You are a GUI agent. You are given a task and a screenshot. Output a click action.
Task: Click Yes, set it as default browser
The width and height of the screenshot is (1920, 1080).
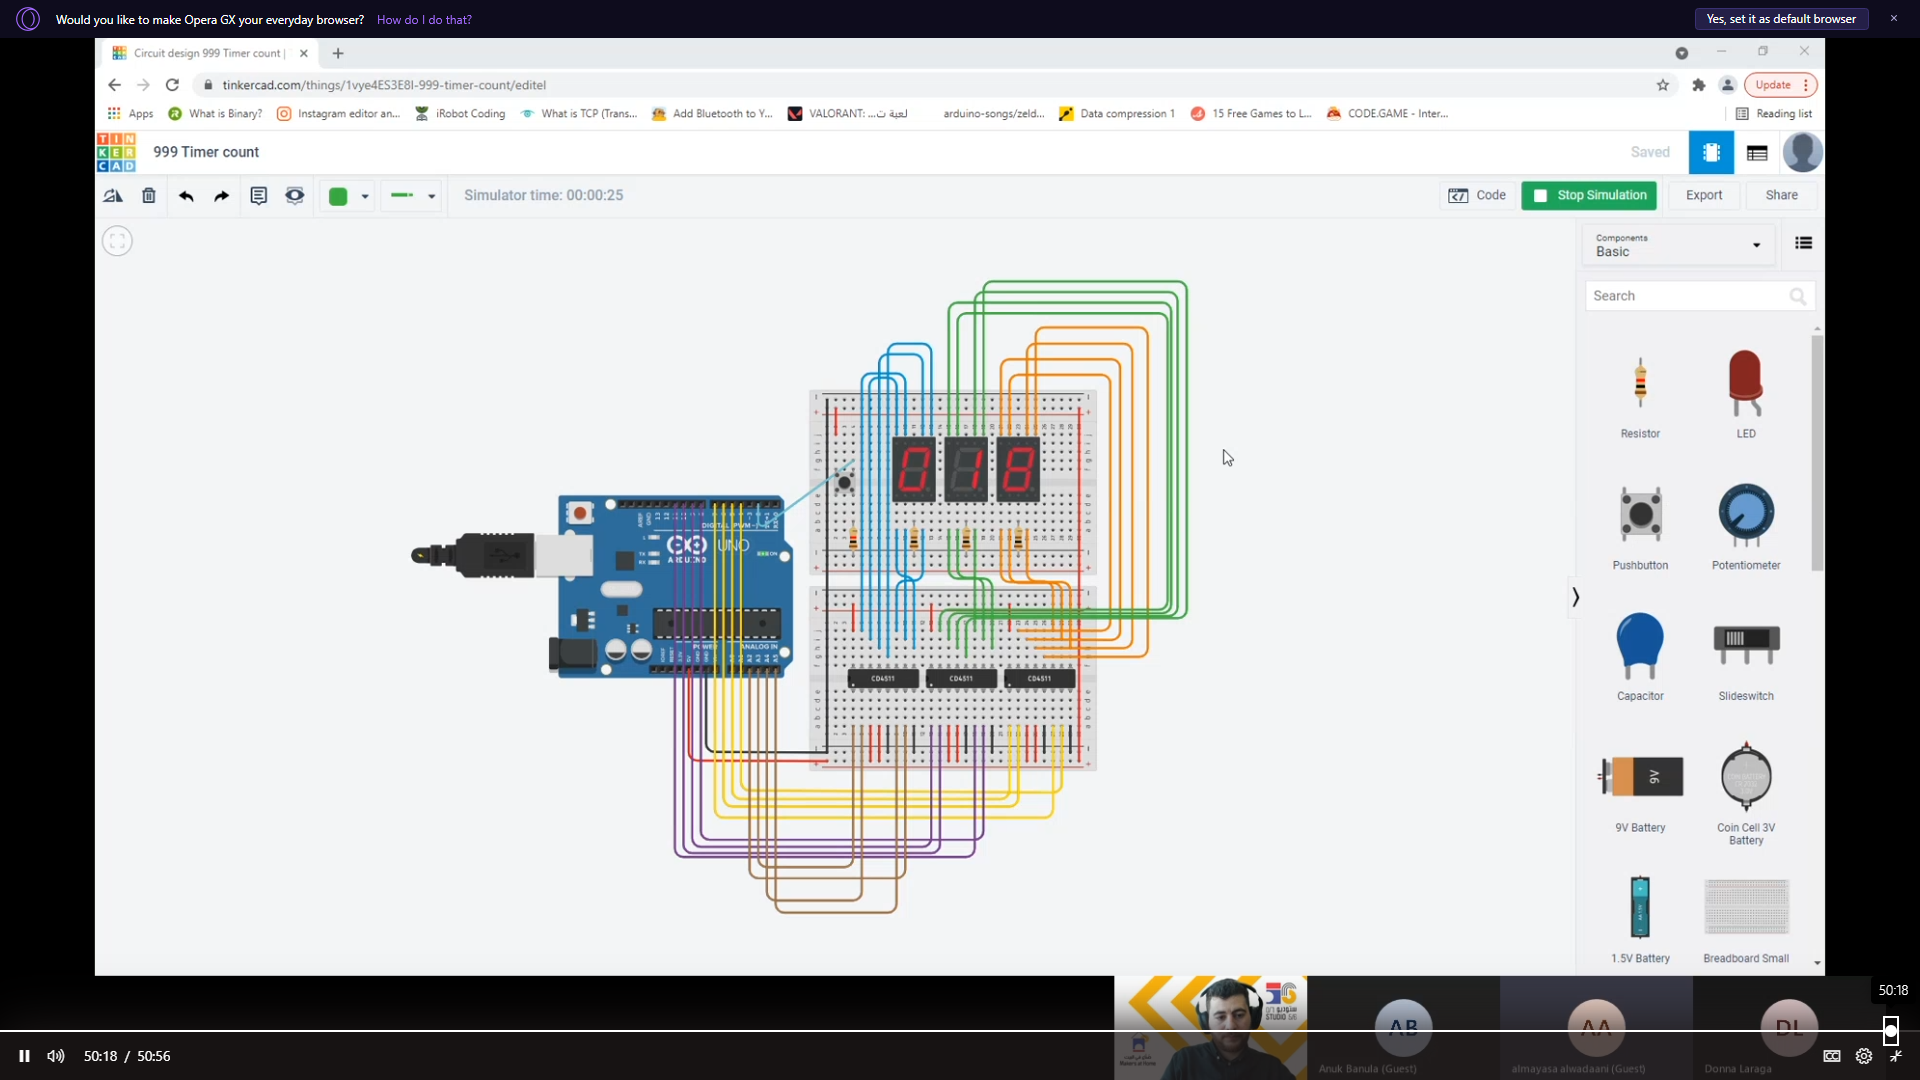(x=1781, y=19)
